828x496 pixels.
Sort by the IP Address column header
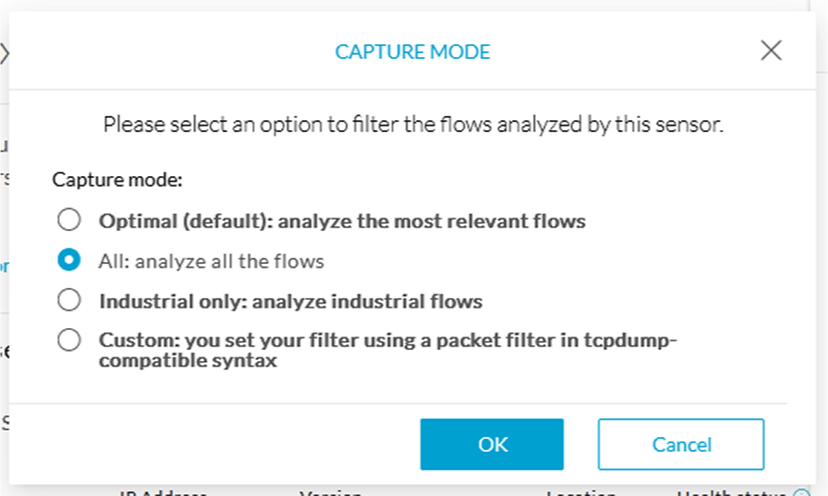coord(163,493)
